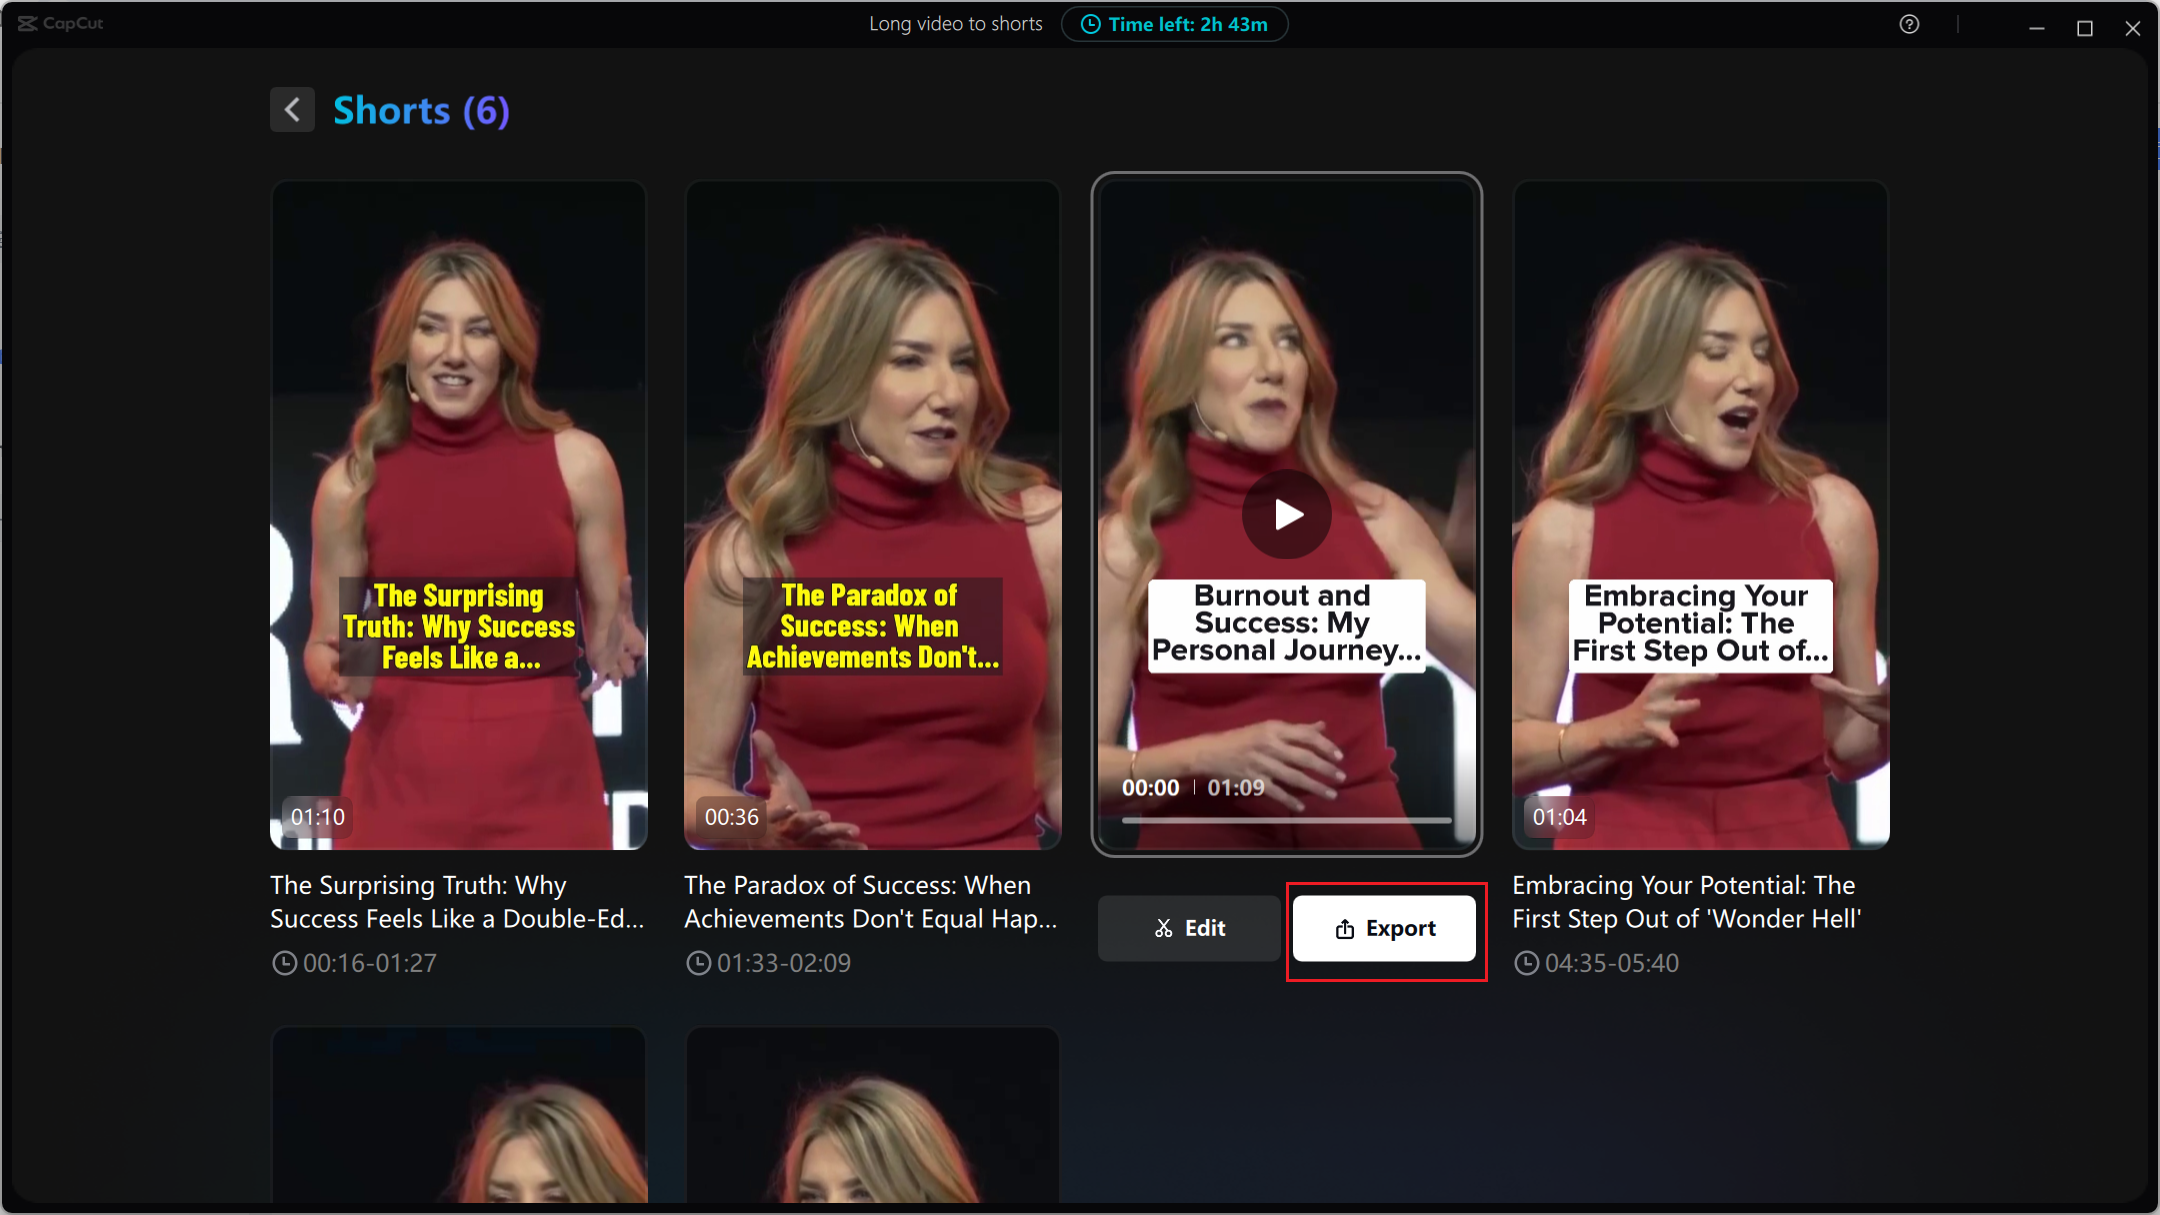Open the help question mark icon
Image resolution: width=2160 pixels, height=1215 pixels.
click(1909, 25)
